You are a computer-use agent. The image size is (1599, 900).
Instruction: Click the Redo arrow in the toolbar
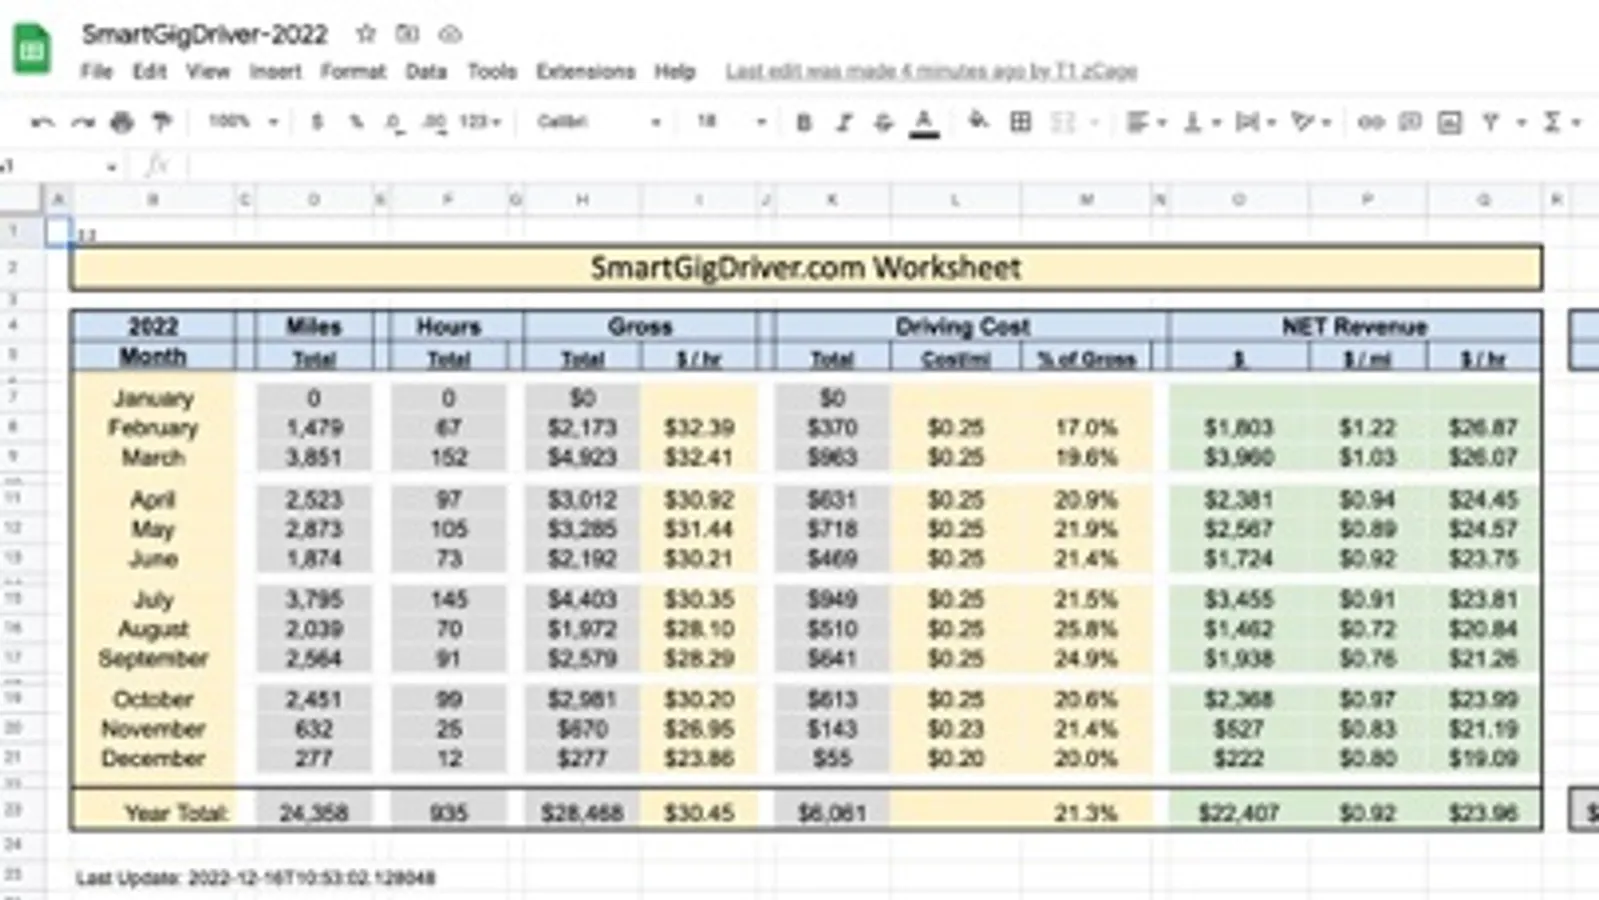82,123
